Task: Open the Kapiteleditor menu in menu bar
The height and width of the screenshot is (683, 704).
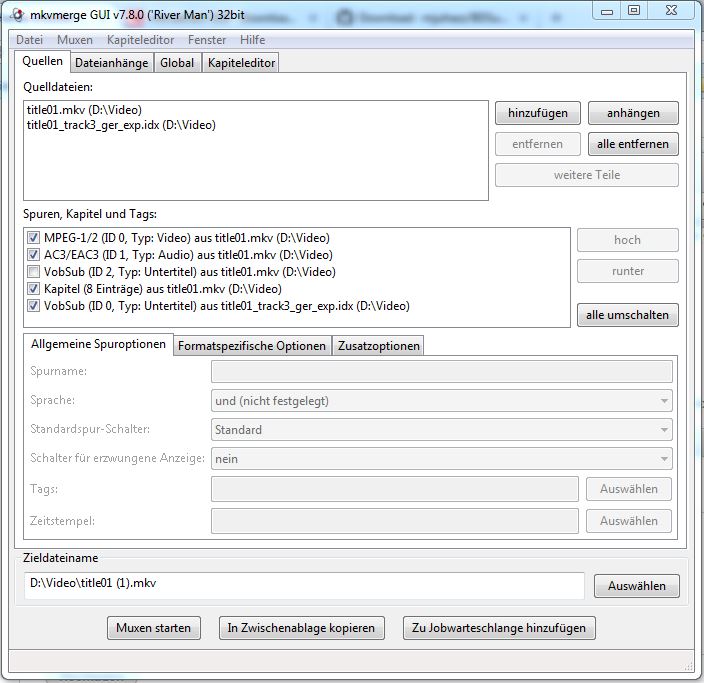Action: 140,40
